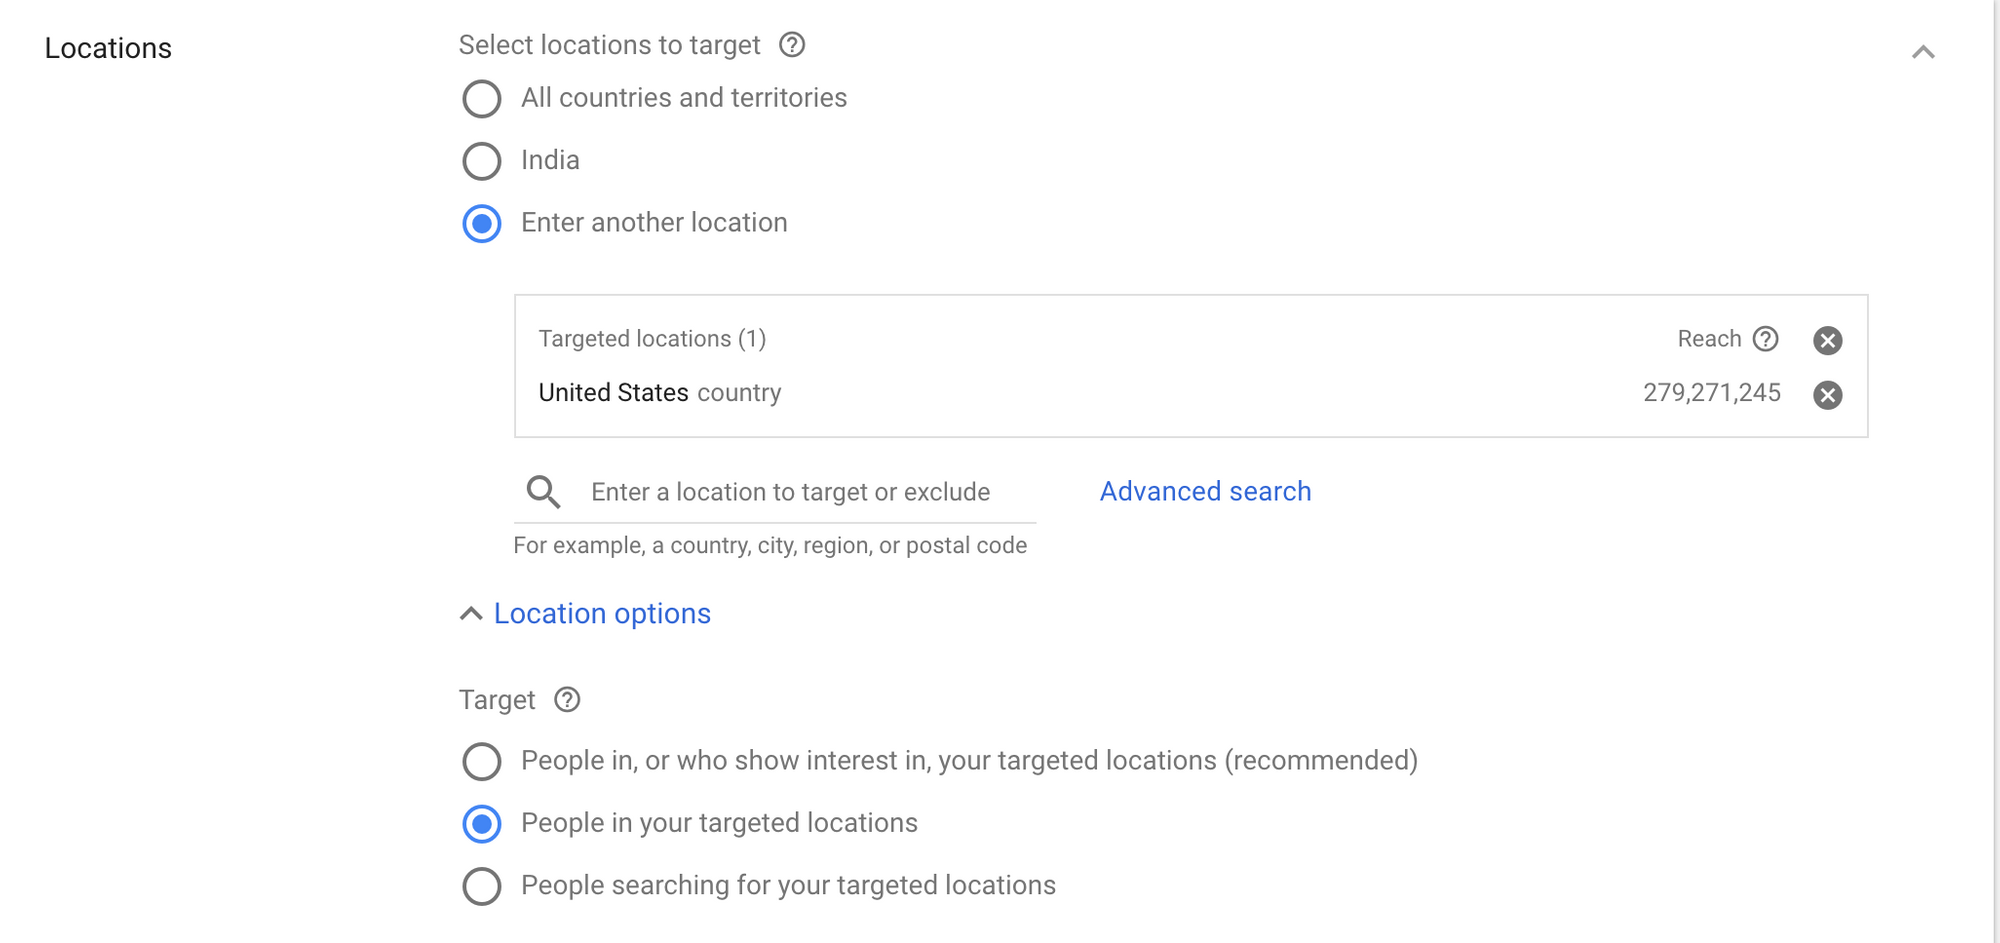Open the Advanced search link
2000x943 pixels.
(x=1205, y=491)
